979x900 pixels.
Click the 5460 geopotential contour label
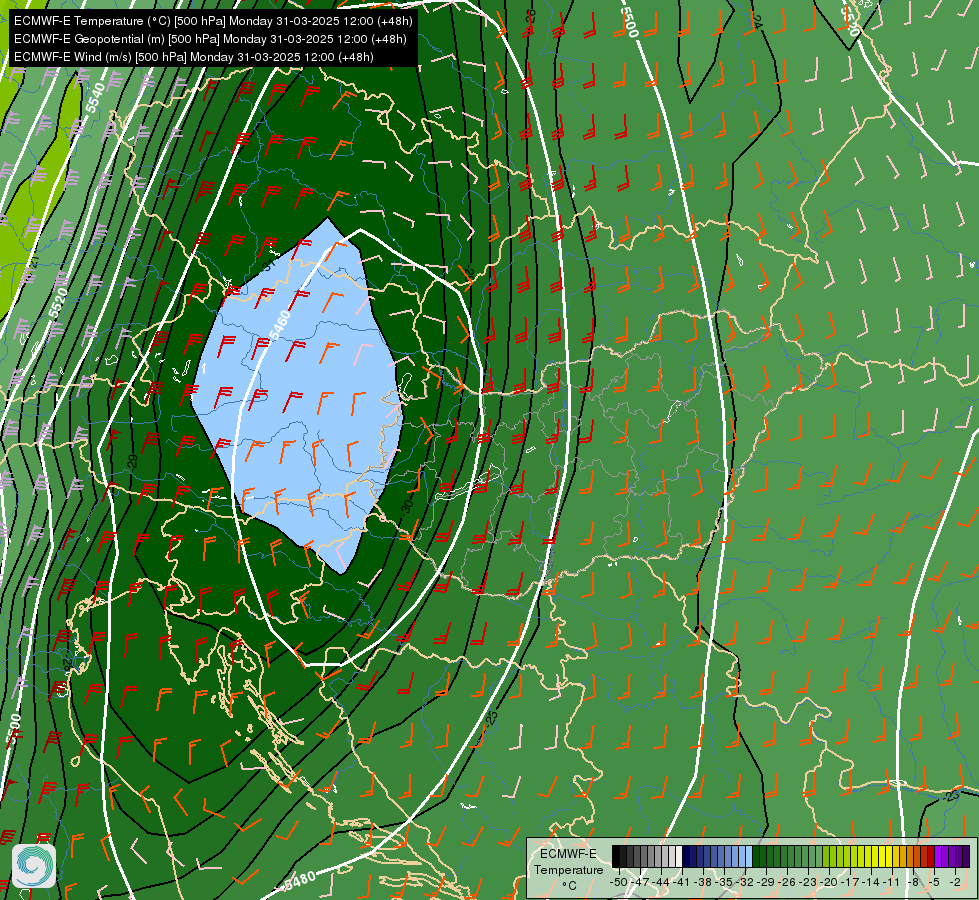278,325
